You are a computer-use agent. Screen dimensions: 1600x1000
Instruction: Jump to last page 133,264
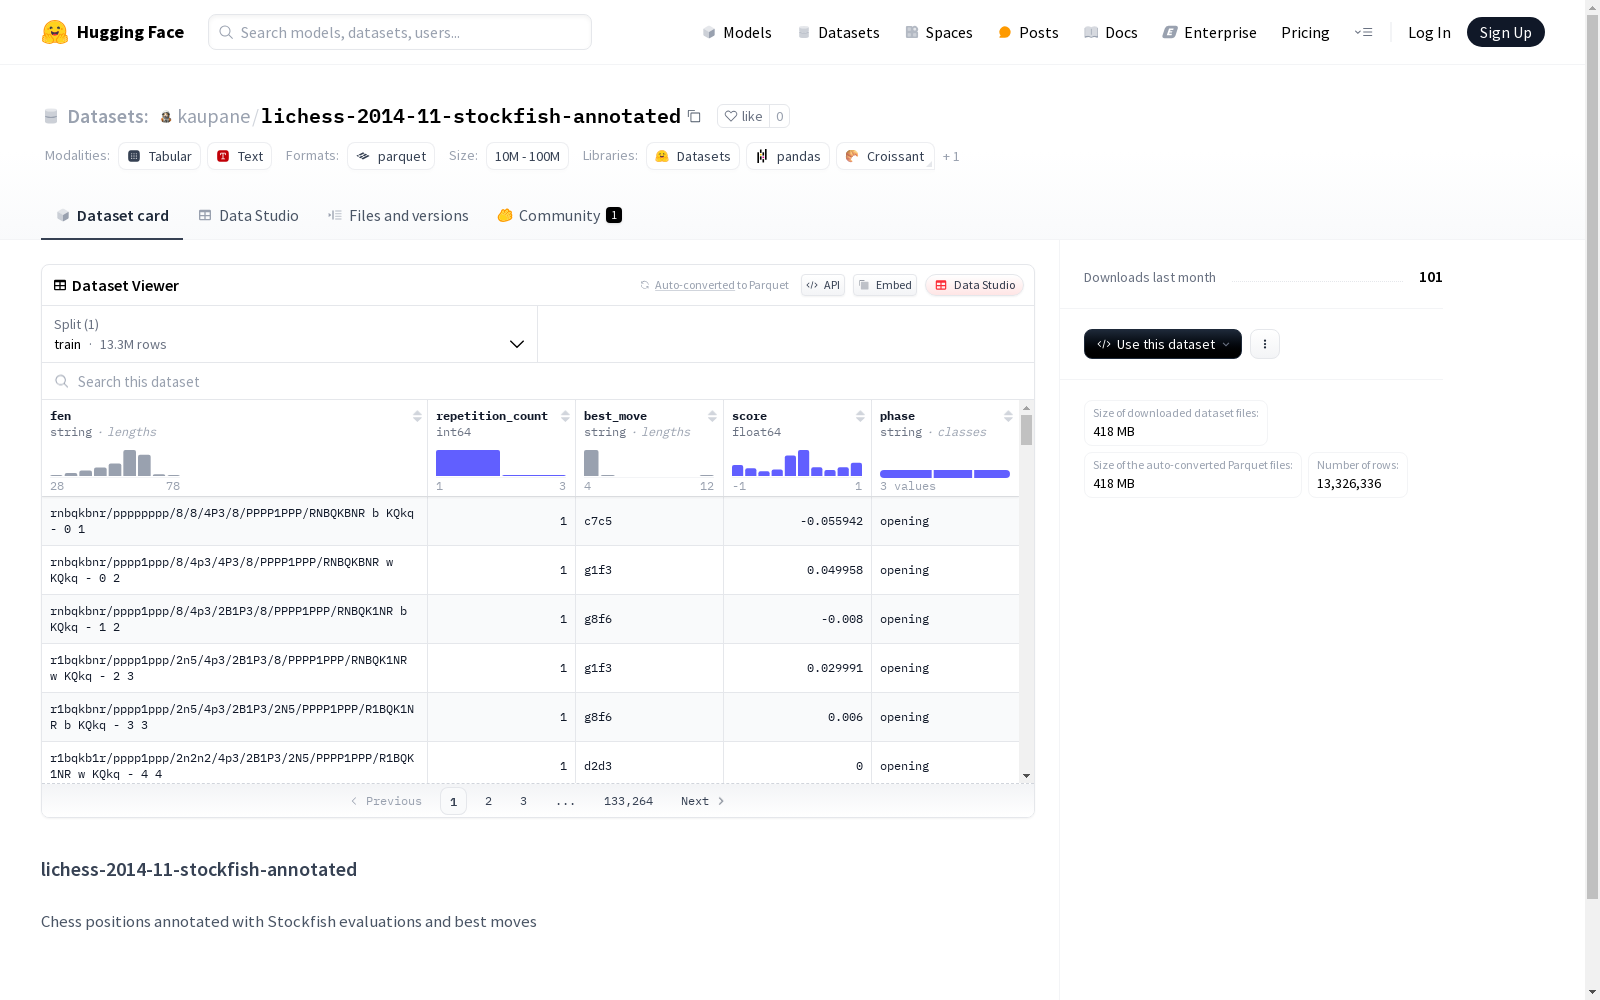coord(628,801)
